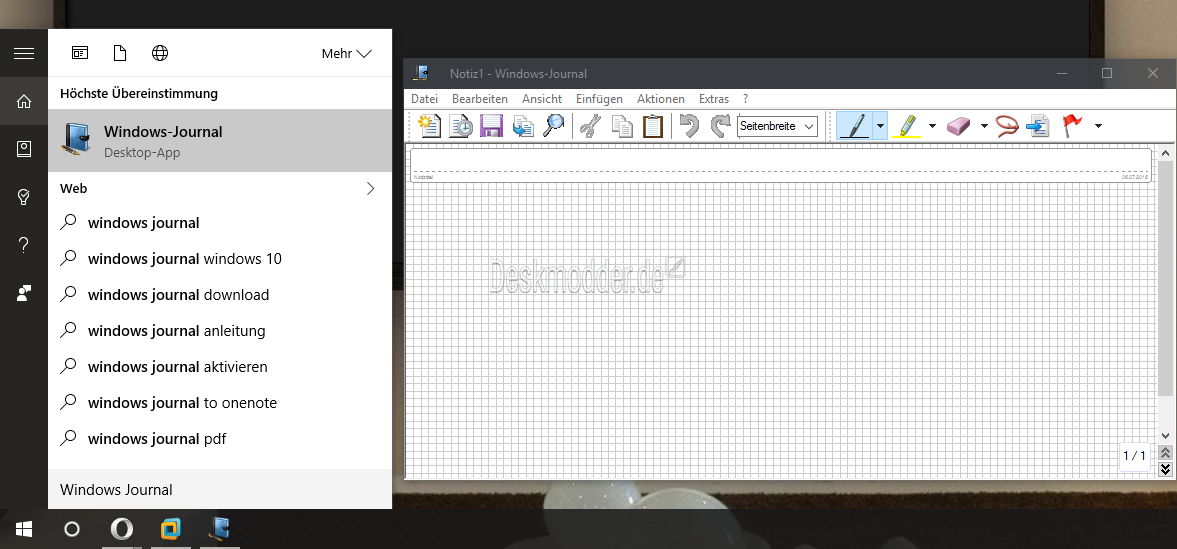The height and width of the screenshot is (549, 1177).
Task: Open the Datei menu
Action: [425, 98]
